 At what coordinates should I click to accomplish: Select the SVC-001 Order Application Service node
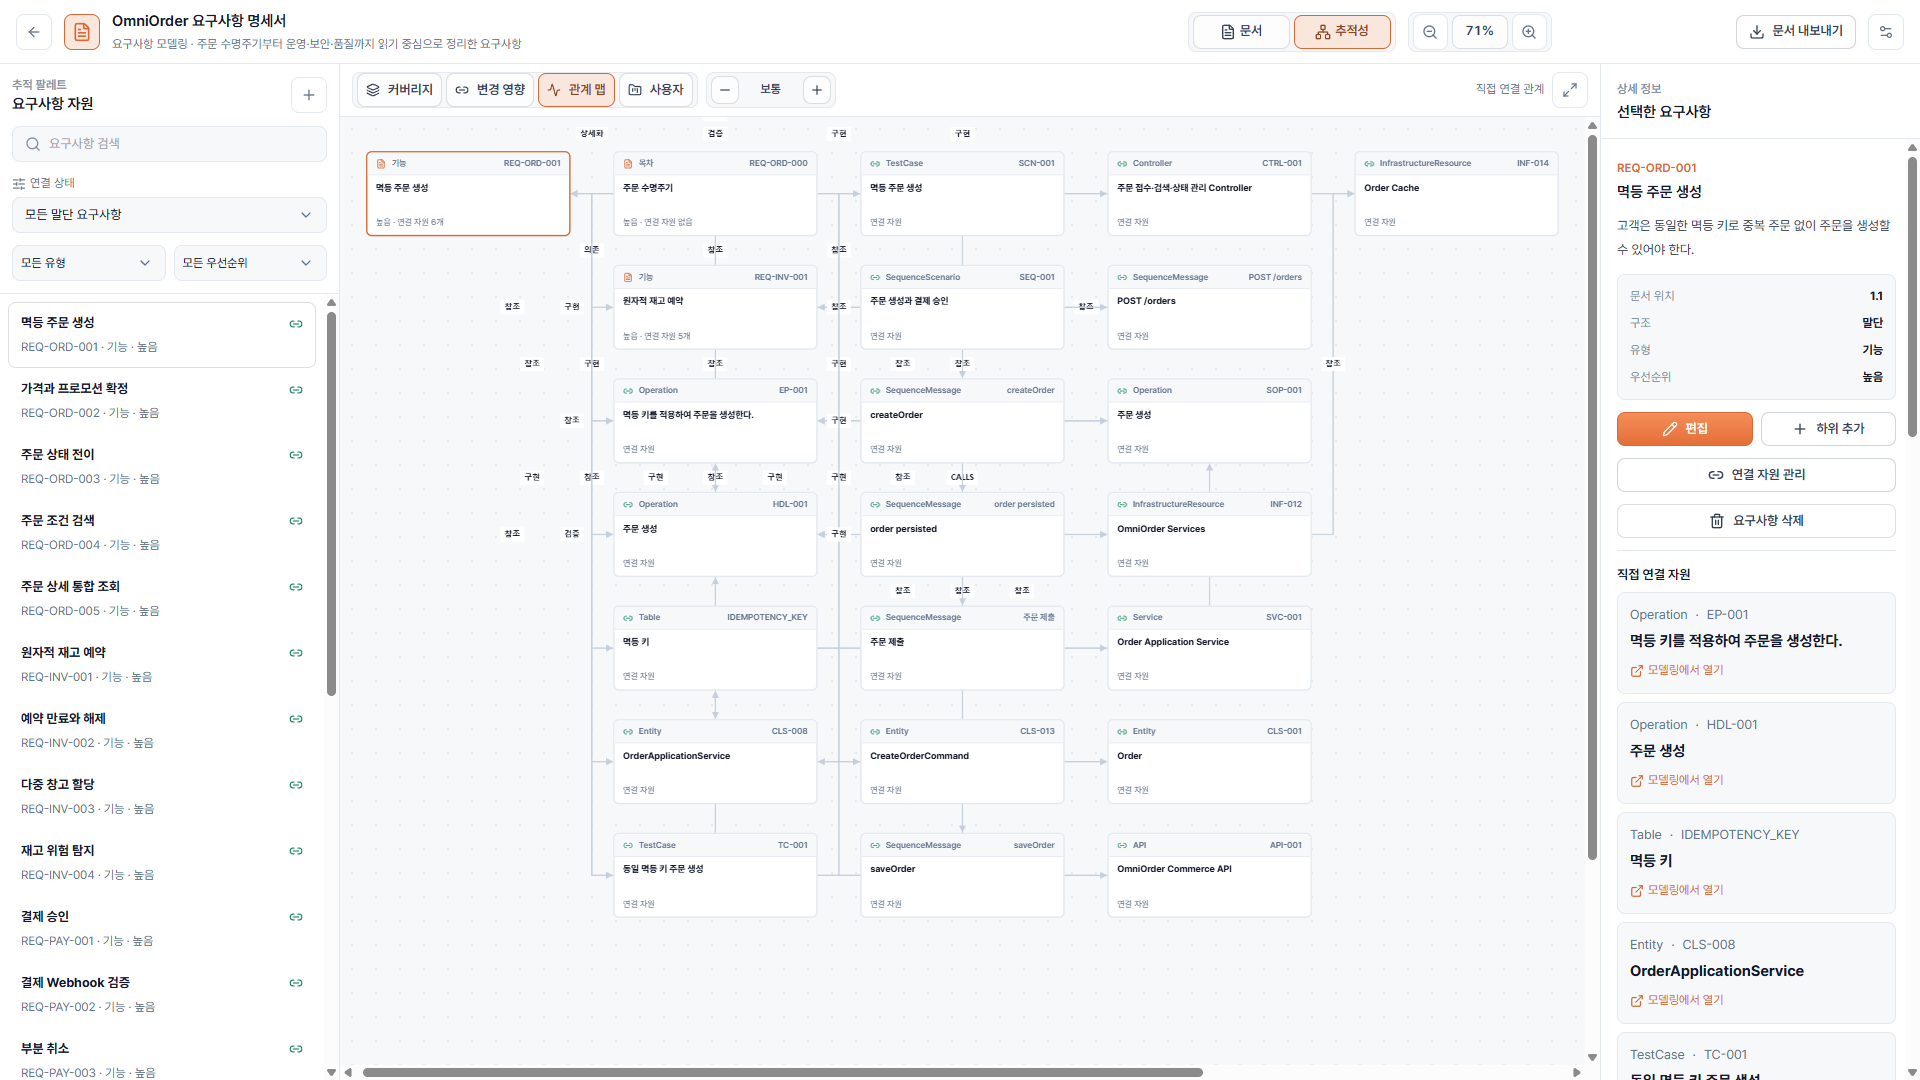(x=1209, y=648)
